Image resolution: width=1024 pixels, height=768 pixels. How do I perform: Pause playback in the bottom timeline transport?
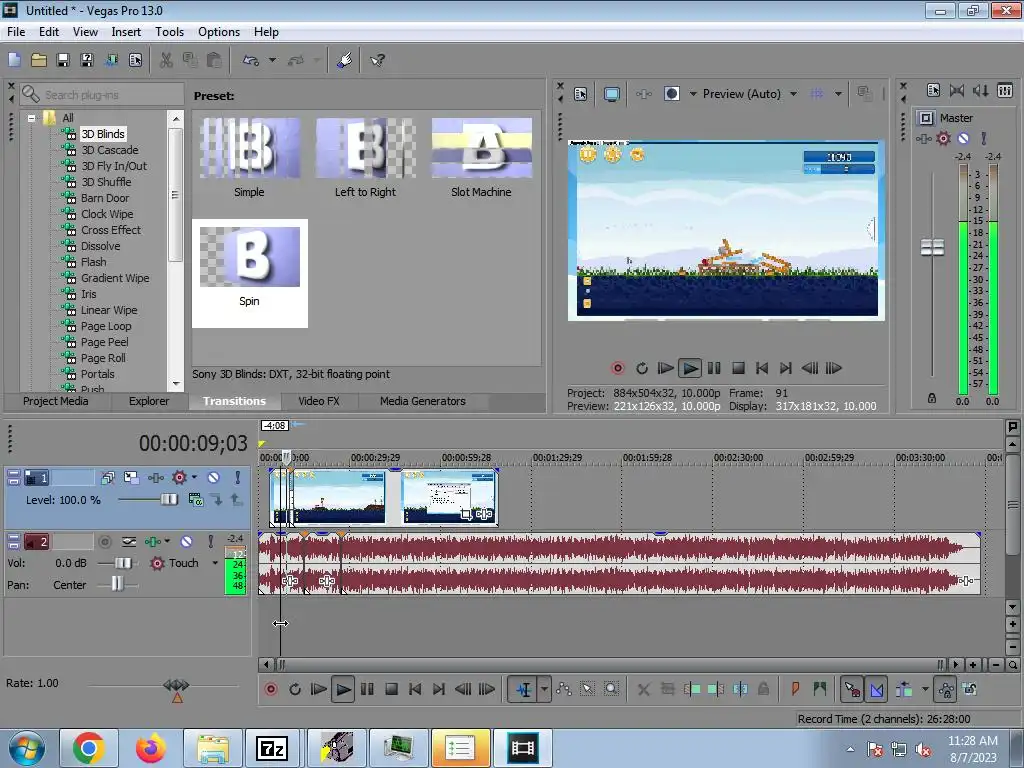[367, 689]
